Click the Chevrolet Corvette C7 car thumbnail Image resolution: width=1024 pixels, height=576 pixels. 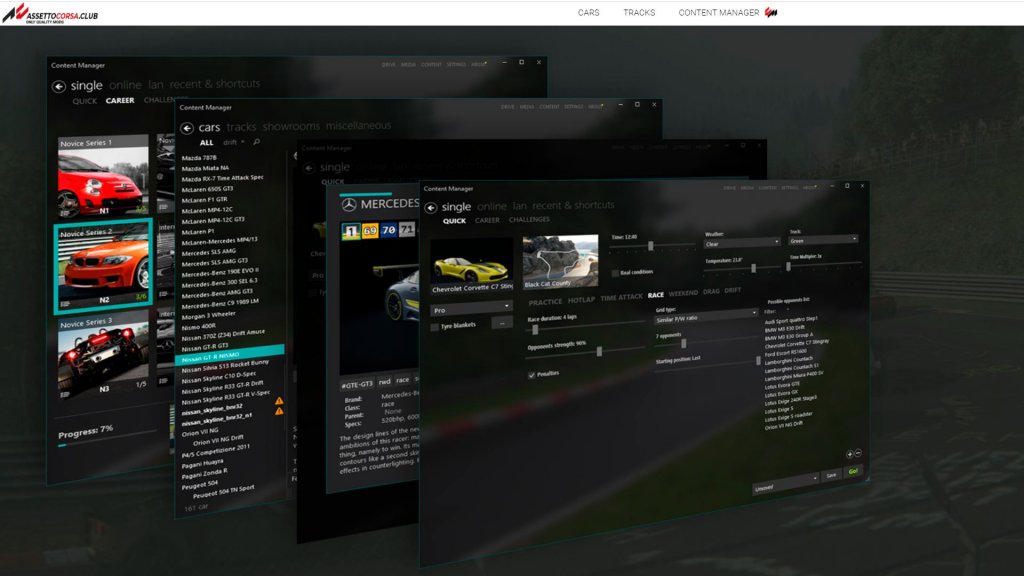coord(472,266)
